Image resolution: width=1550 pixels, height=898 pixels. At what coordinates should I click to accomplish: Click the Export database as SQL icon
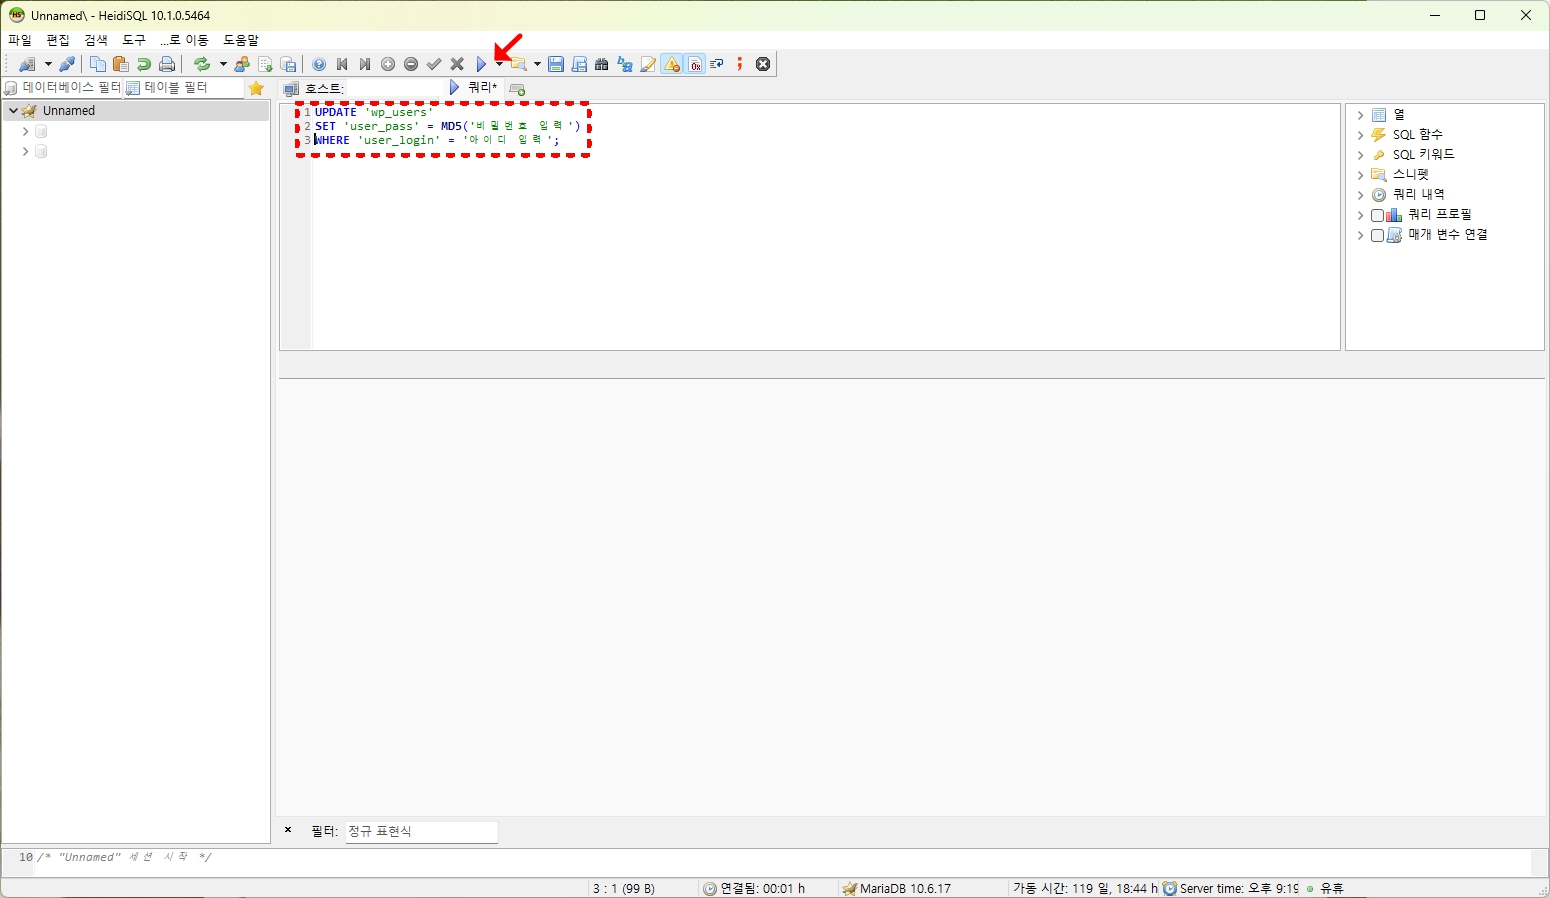(288, 64)
